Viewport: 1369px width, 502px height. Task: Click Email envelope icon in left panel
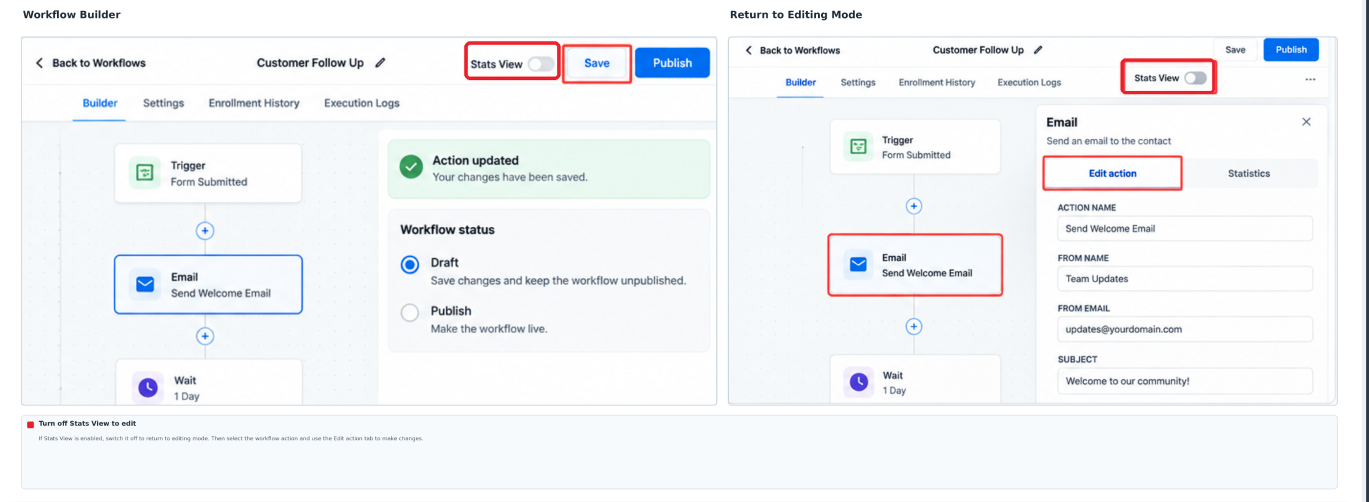coord(145,285)
